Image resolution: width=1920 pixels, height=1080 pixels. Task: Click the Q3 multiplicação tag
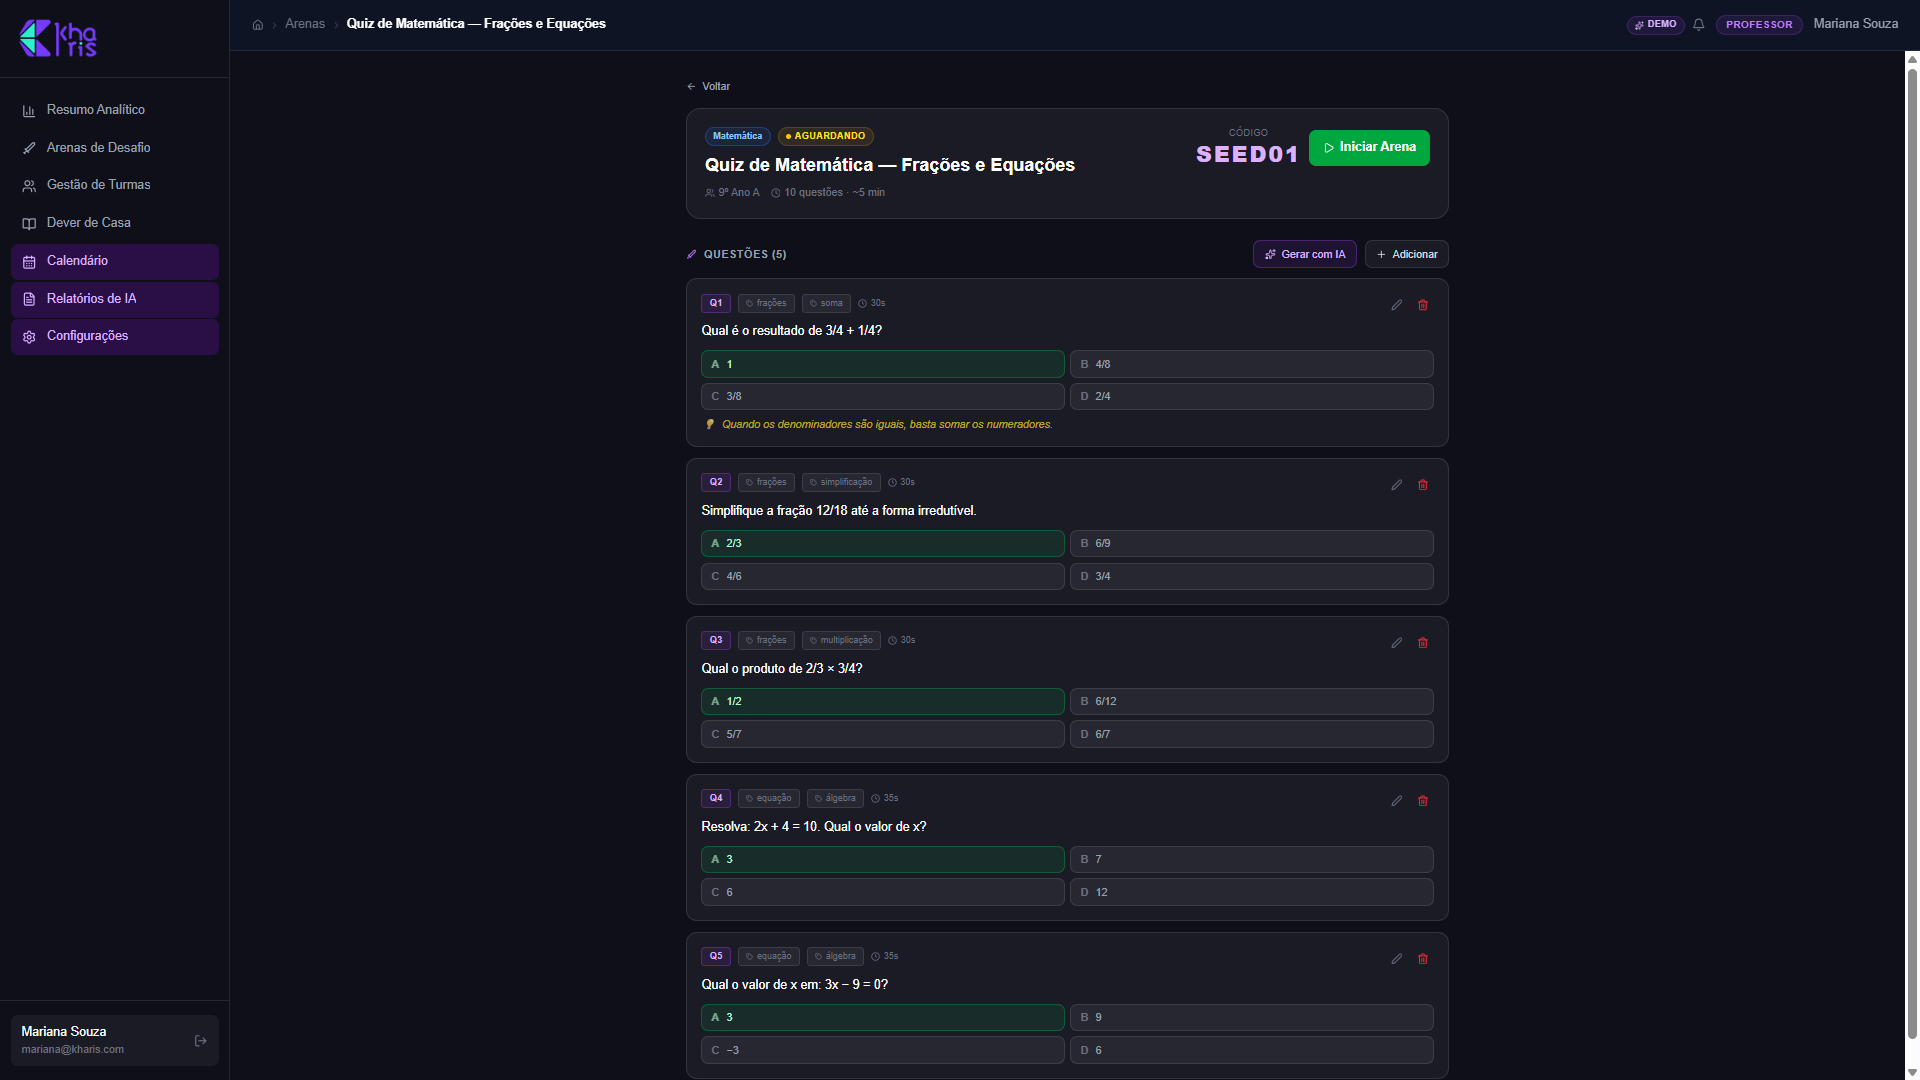coord(841,640)
